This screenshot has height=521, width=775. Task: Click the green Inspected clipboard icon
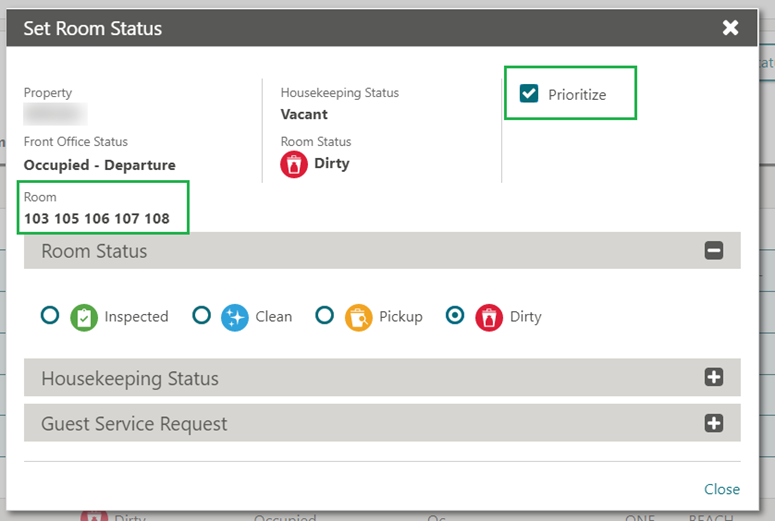pos(84,317)
